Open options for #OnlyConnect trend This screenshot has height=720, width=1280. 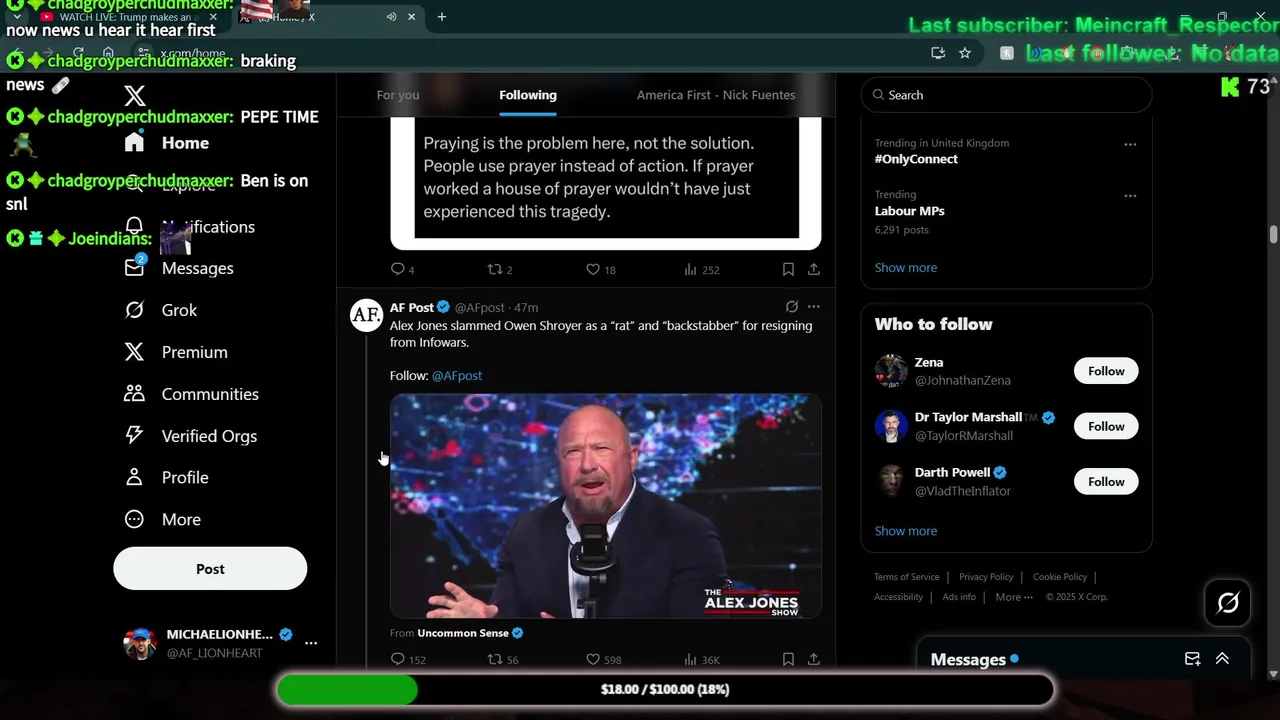[x=1130, y=144]
